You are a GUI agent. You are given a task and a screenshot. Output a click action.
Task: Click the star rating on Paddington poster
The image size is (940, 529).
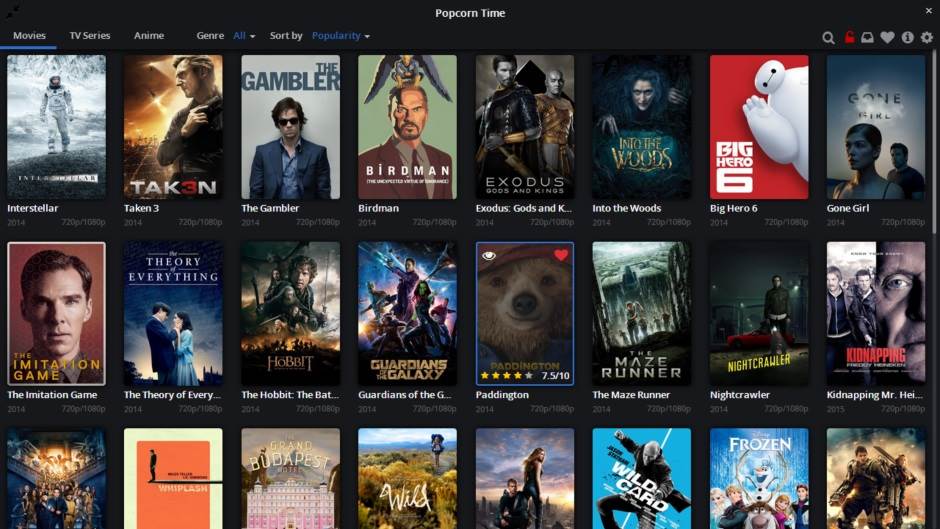[x=506, y=376]
